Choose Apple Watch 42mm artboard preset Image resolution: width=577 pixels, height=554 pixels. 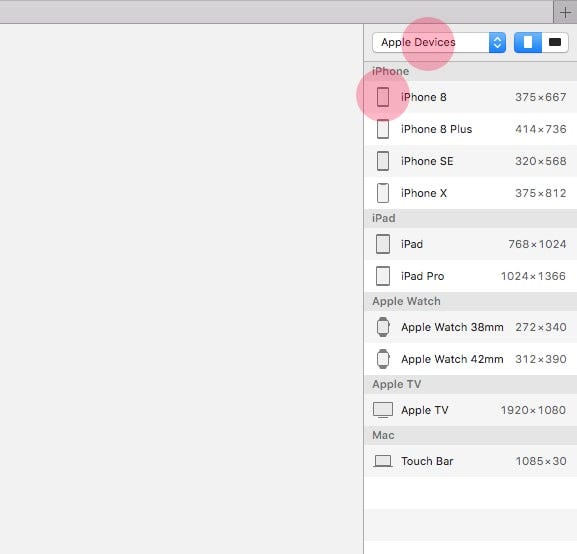[470, 359]
